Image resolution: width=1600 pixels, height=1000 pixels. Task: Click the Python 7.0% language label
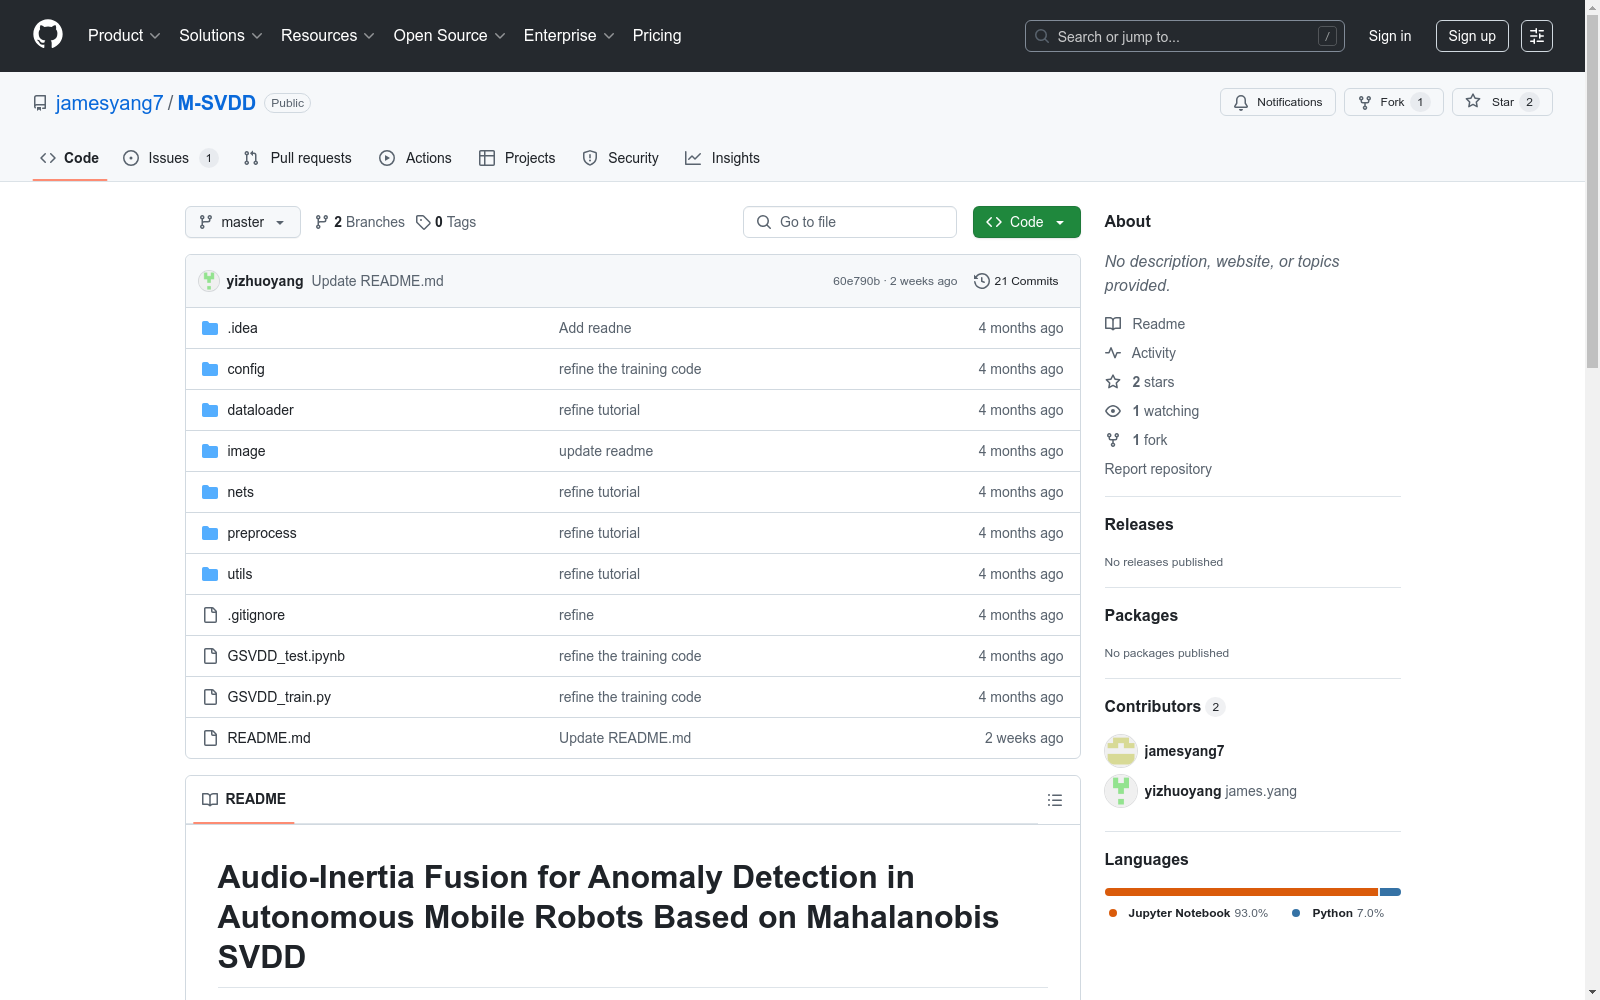click(x=1338, y=913)
